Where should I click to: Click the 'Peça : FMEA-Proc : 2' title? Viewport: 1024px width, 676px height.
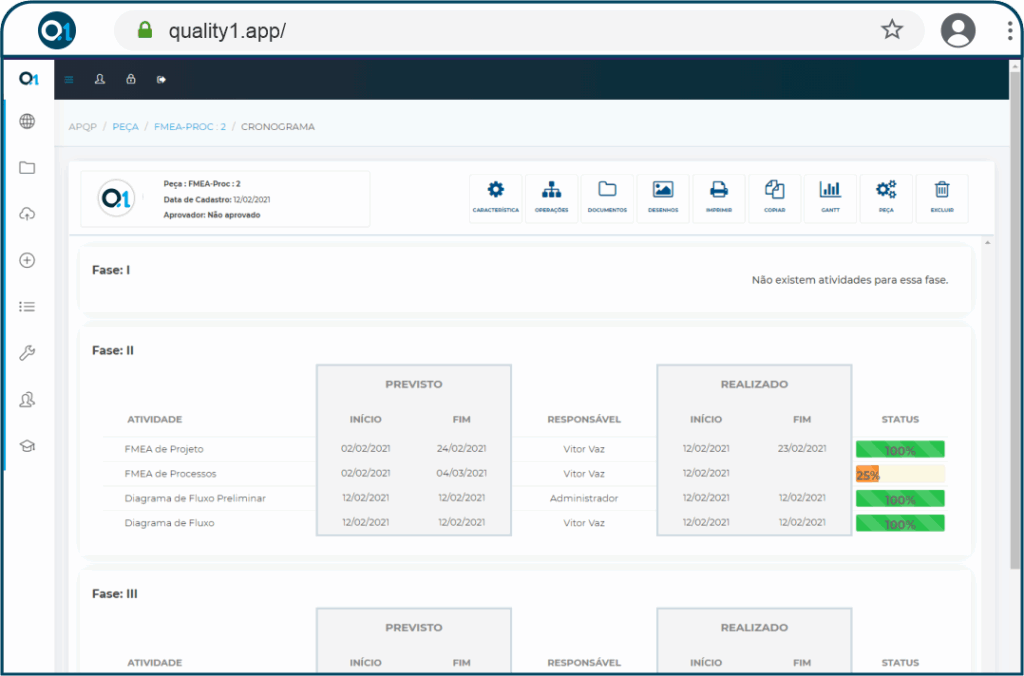[x=202, y=184]
